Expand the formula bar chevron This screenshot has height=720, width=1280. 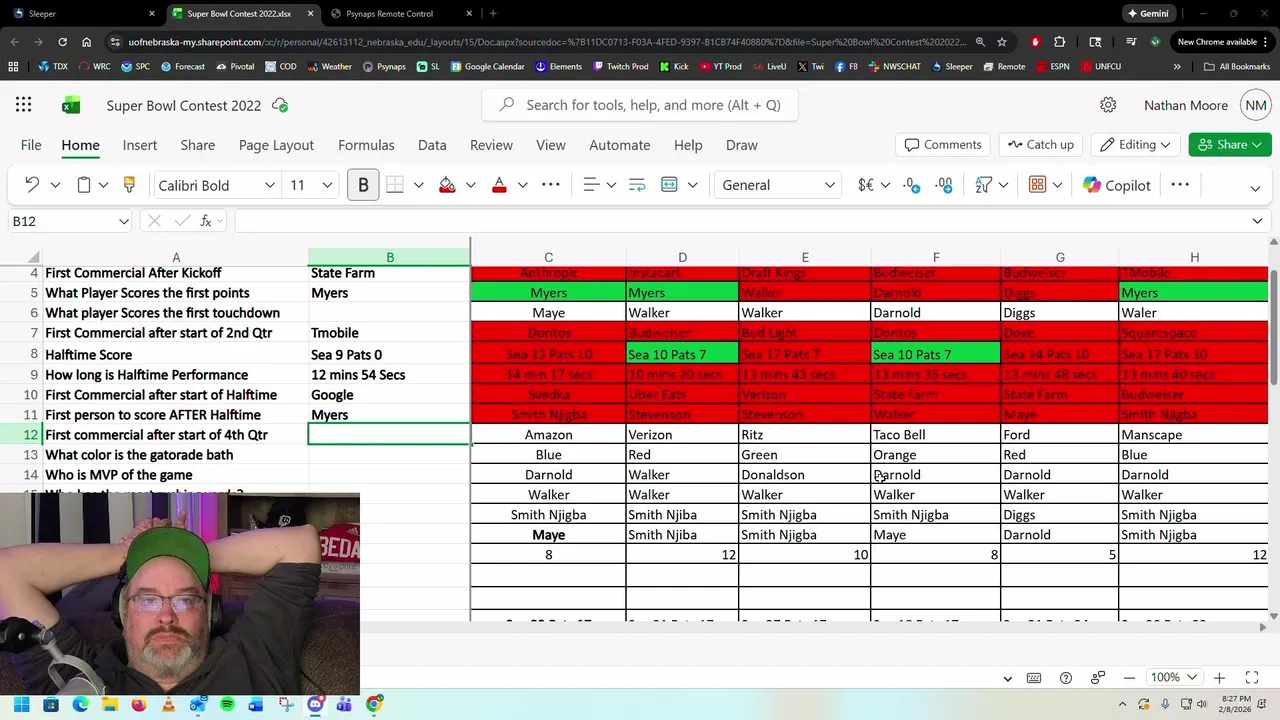coord(1257,221)
